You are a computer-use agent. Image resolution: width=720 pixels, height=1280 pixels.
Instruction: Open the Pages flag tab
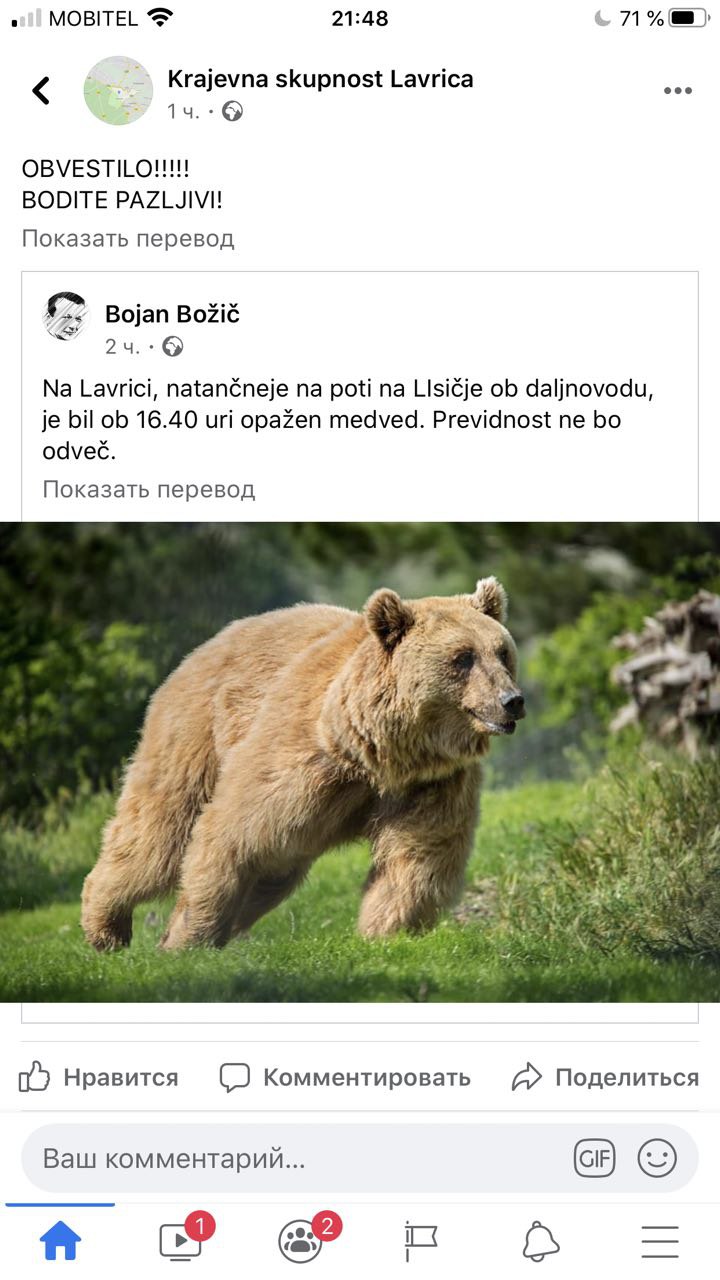[x=420, y=1241]
